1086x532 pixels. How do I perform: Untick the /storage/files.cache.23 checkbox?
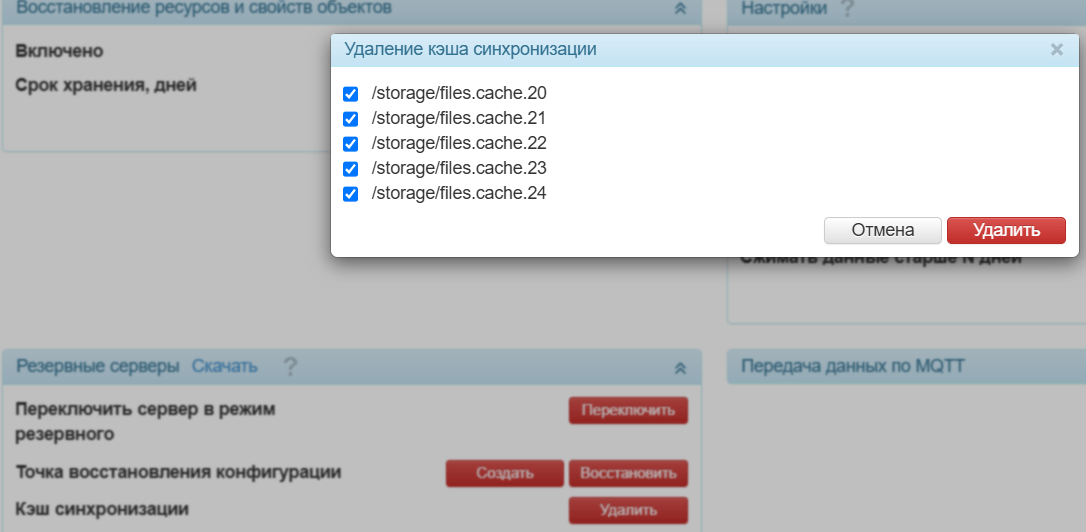point(350,169)
